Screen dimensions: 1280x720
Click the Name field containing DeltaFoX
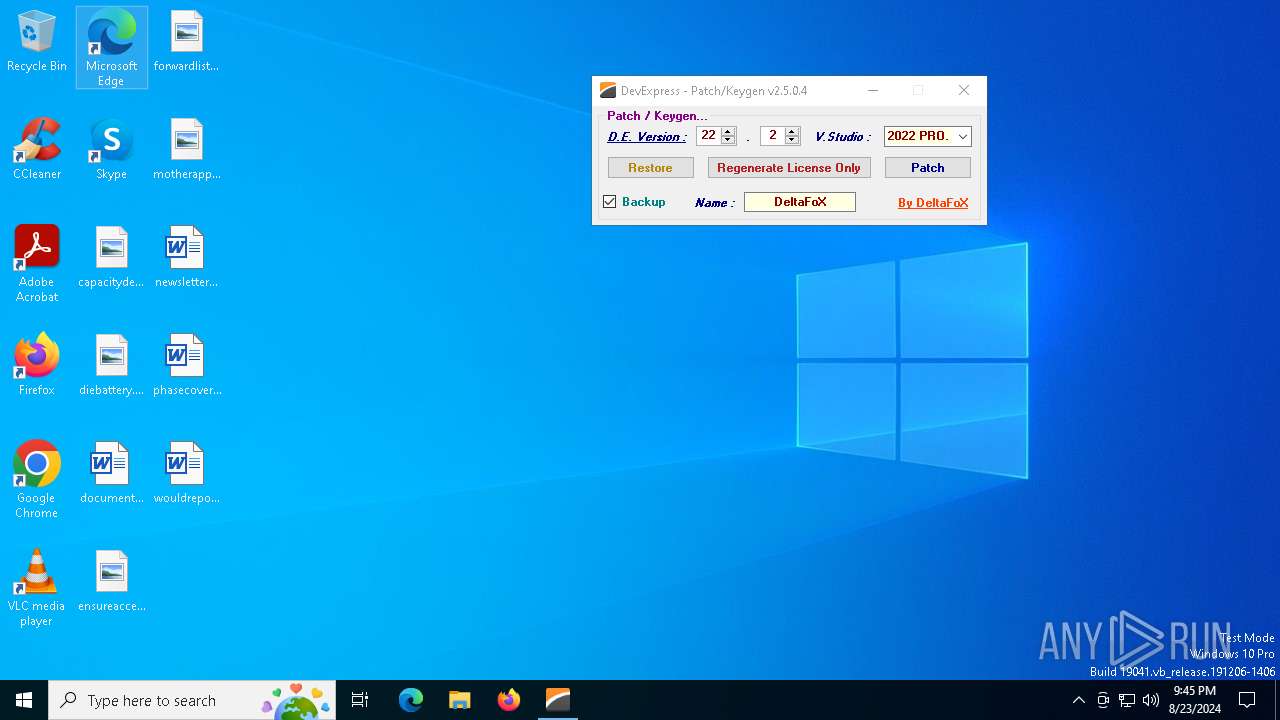coord(800,202)
